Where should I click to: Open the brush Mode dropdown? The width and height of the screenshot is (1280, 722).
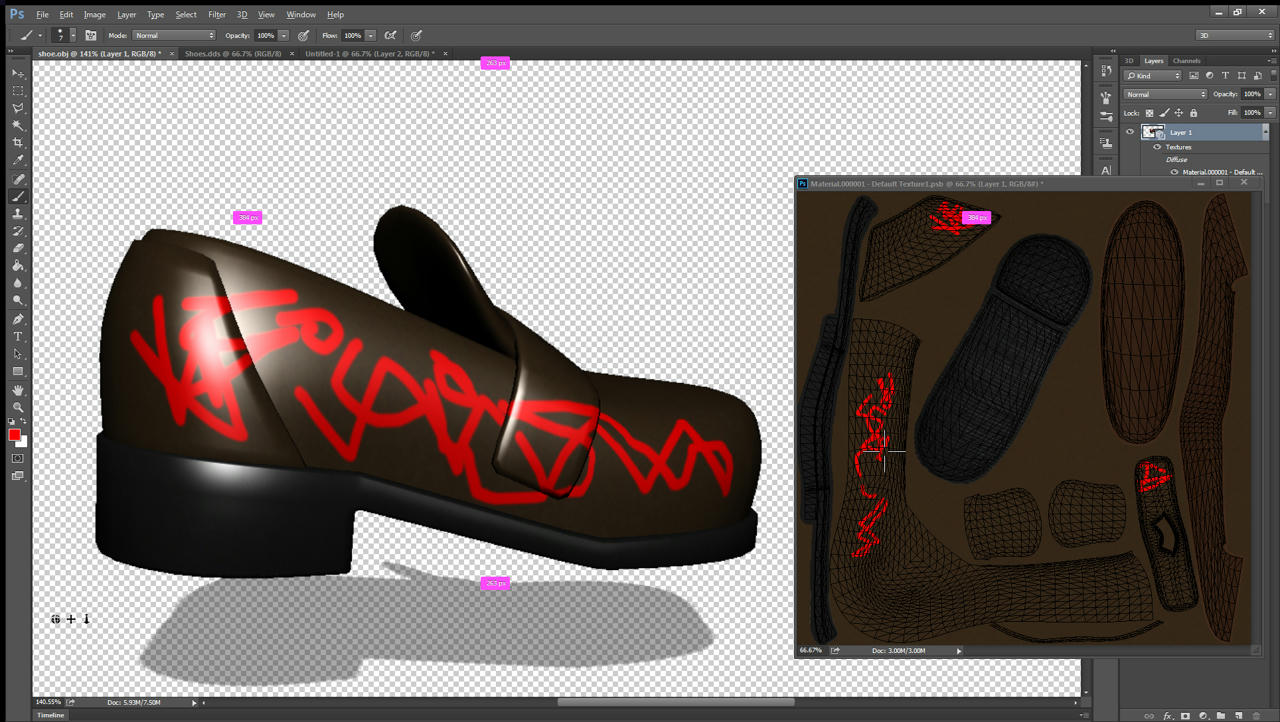click(x=174, y=35)
